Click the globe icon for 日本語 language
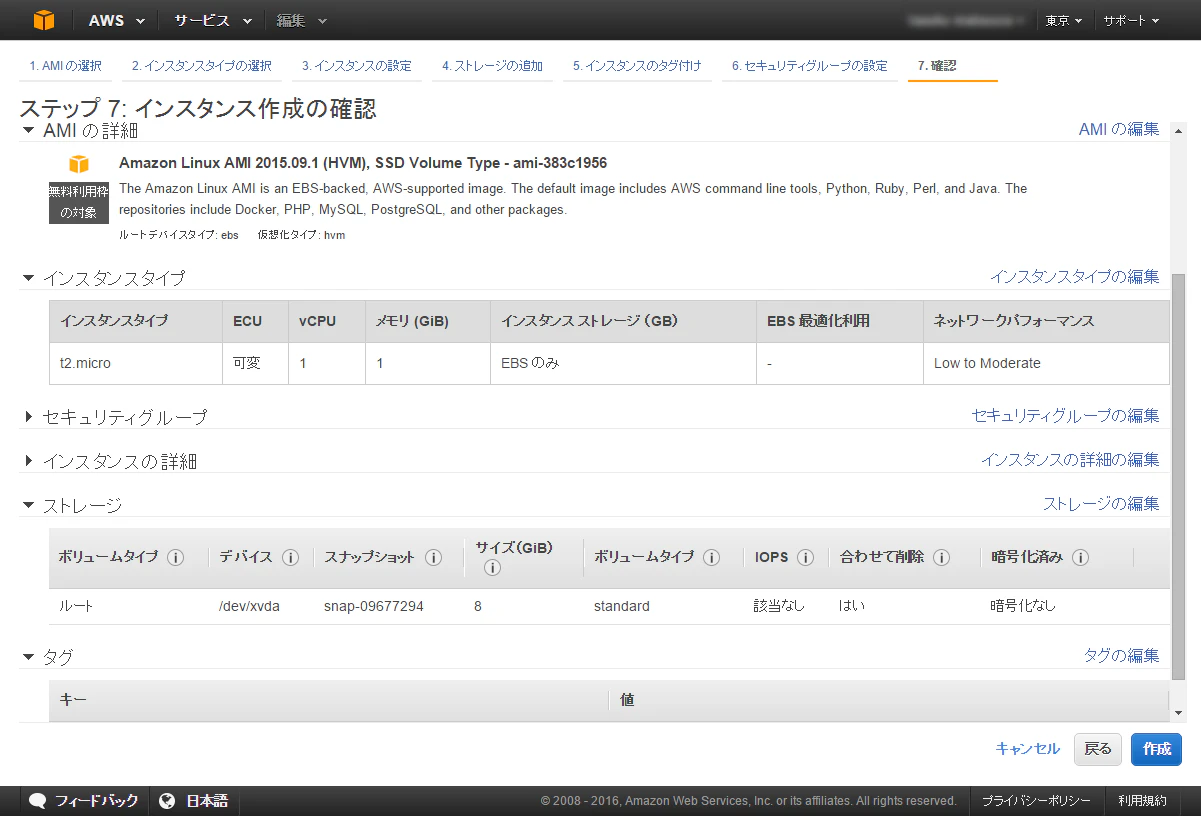The height and width of the screenshot is (816, 1201). click(167, 801)
